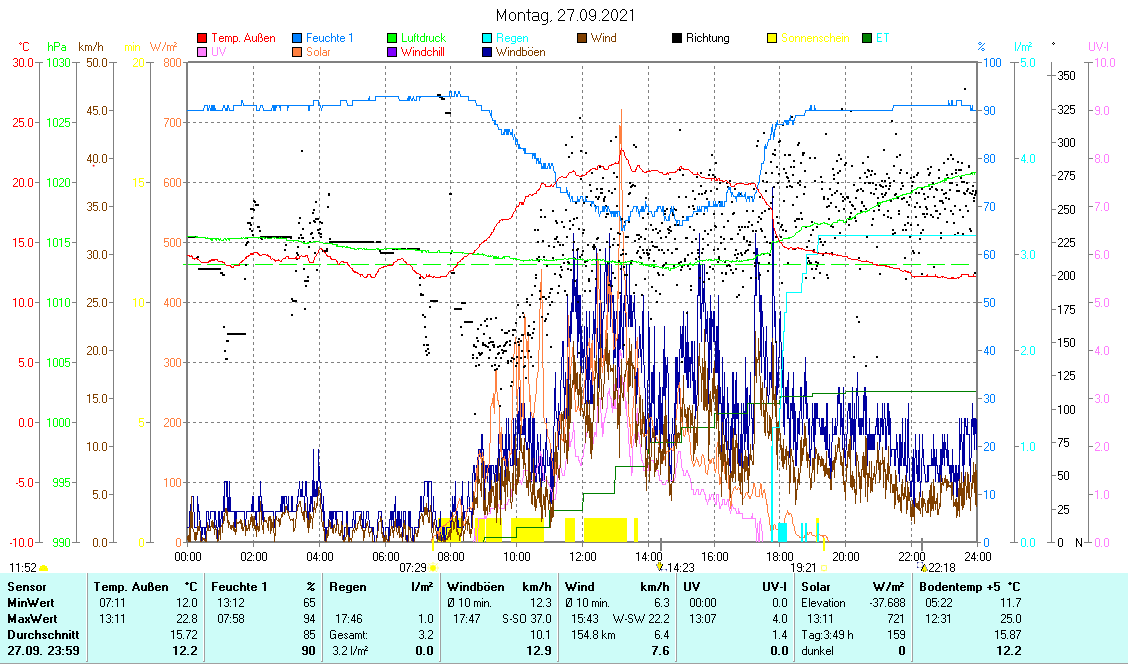Click the orange Solar legend square
Screen dimensions: 1128x664
299,52
